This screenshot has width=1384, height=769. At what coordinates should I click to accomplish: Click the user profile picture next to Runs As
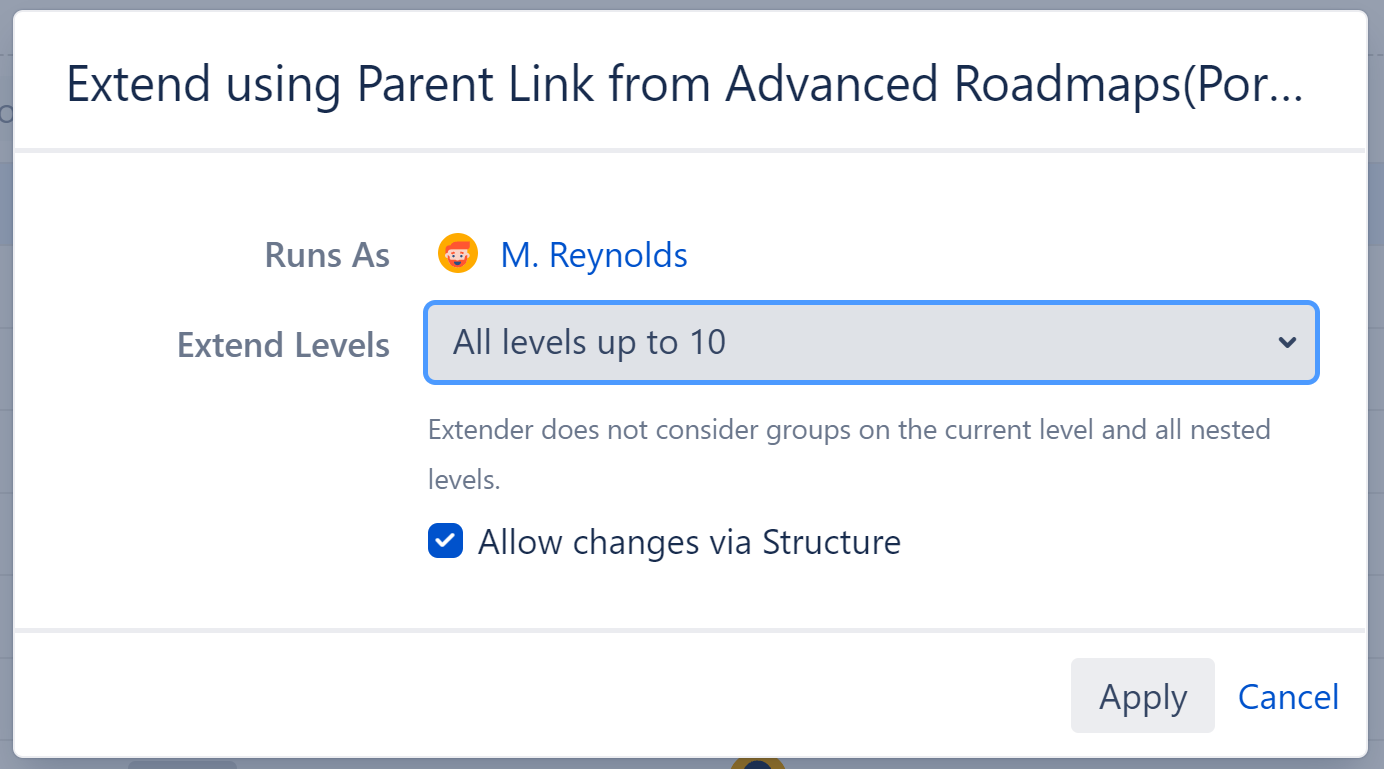click(x=457, y=253)
